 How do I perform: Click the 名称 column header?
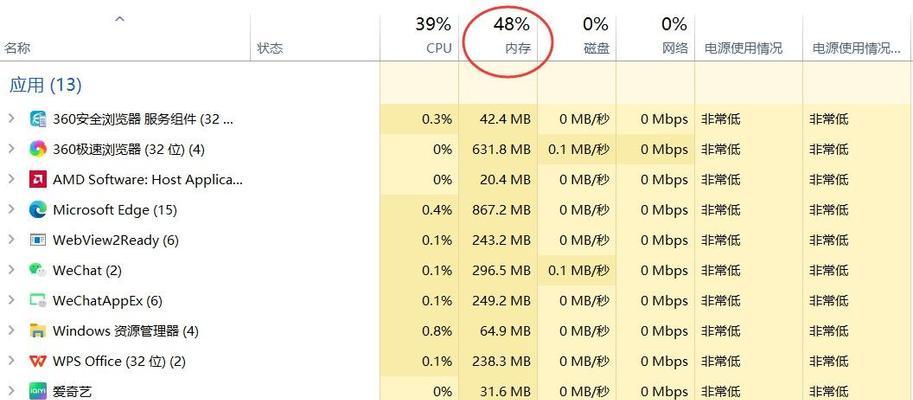click(x=18, y=47)
